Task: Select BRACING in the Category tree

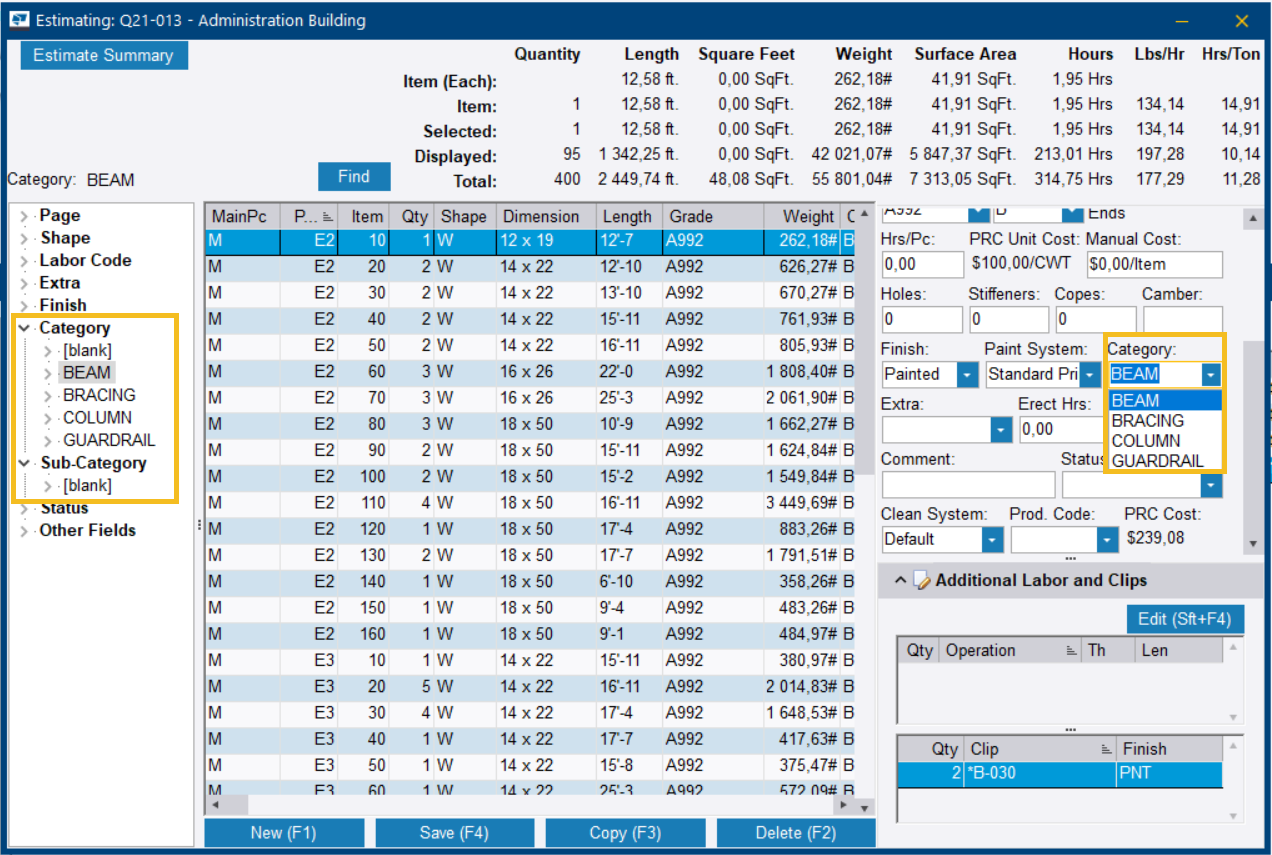Action: pos(99,395)
